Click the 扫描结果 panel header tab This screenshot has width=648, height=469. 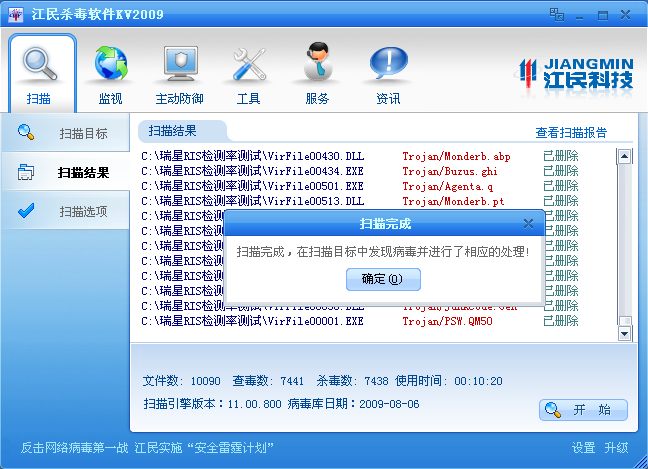pyautogui.click(x=182, y=131)
